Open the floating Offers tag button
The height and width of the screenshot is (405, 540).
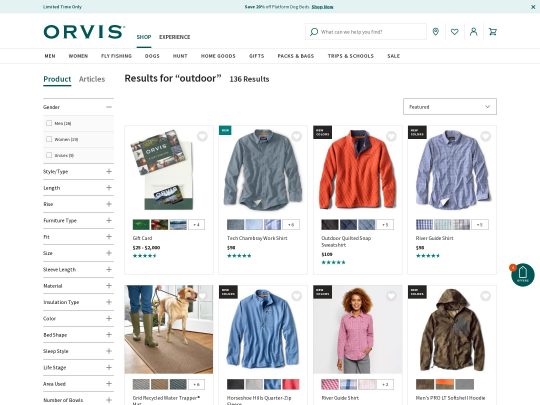(522, 275)
